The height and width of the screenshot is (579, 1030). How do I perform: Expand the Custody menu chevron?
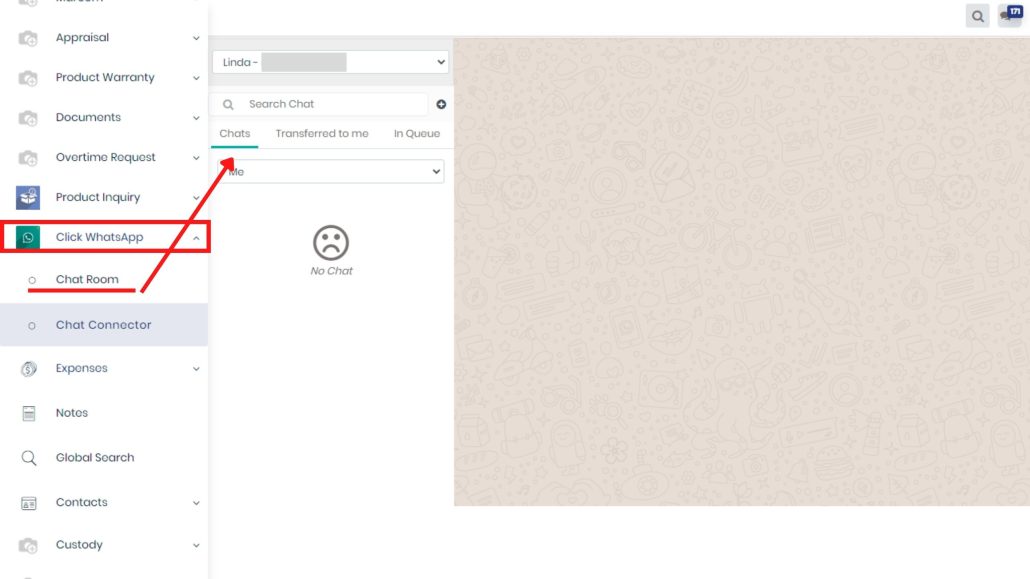point(196,545)
